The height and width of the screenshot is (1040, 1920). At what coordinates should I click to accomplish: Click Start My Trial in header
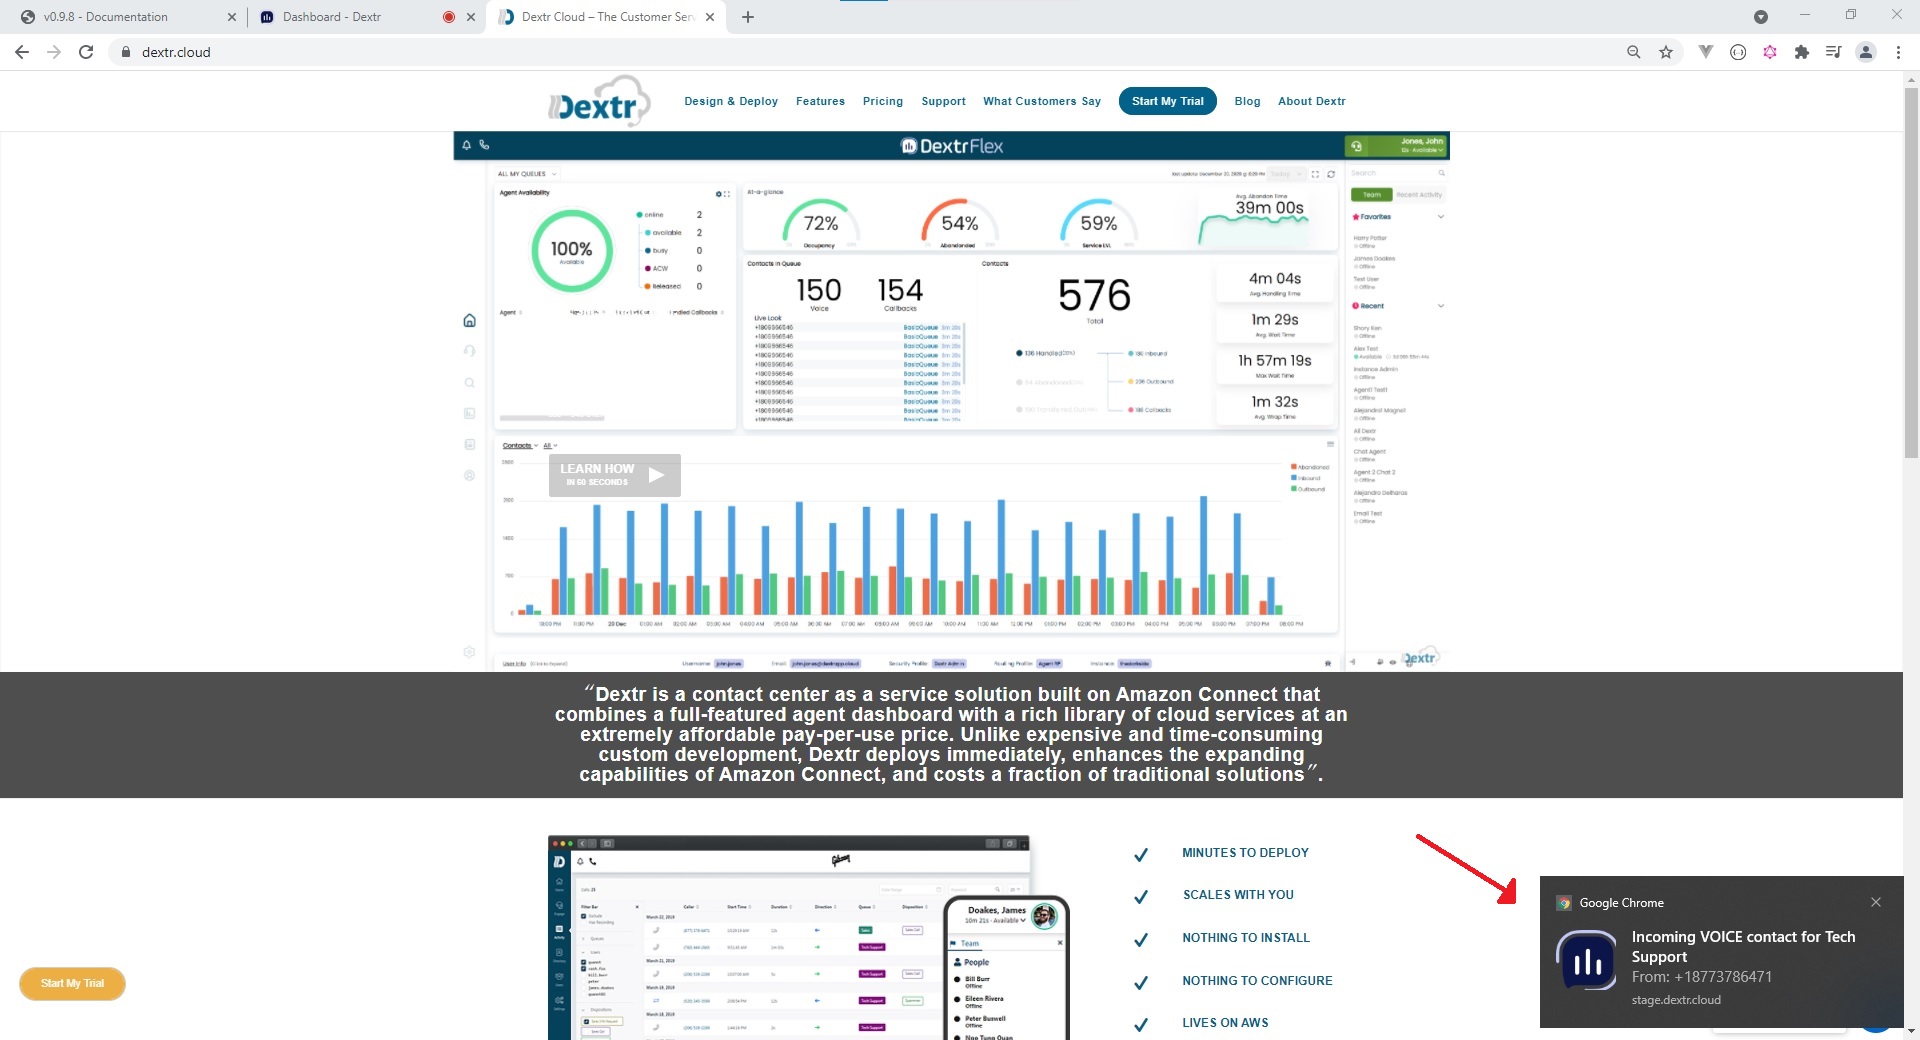coord(1168,101)
